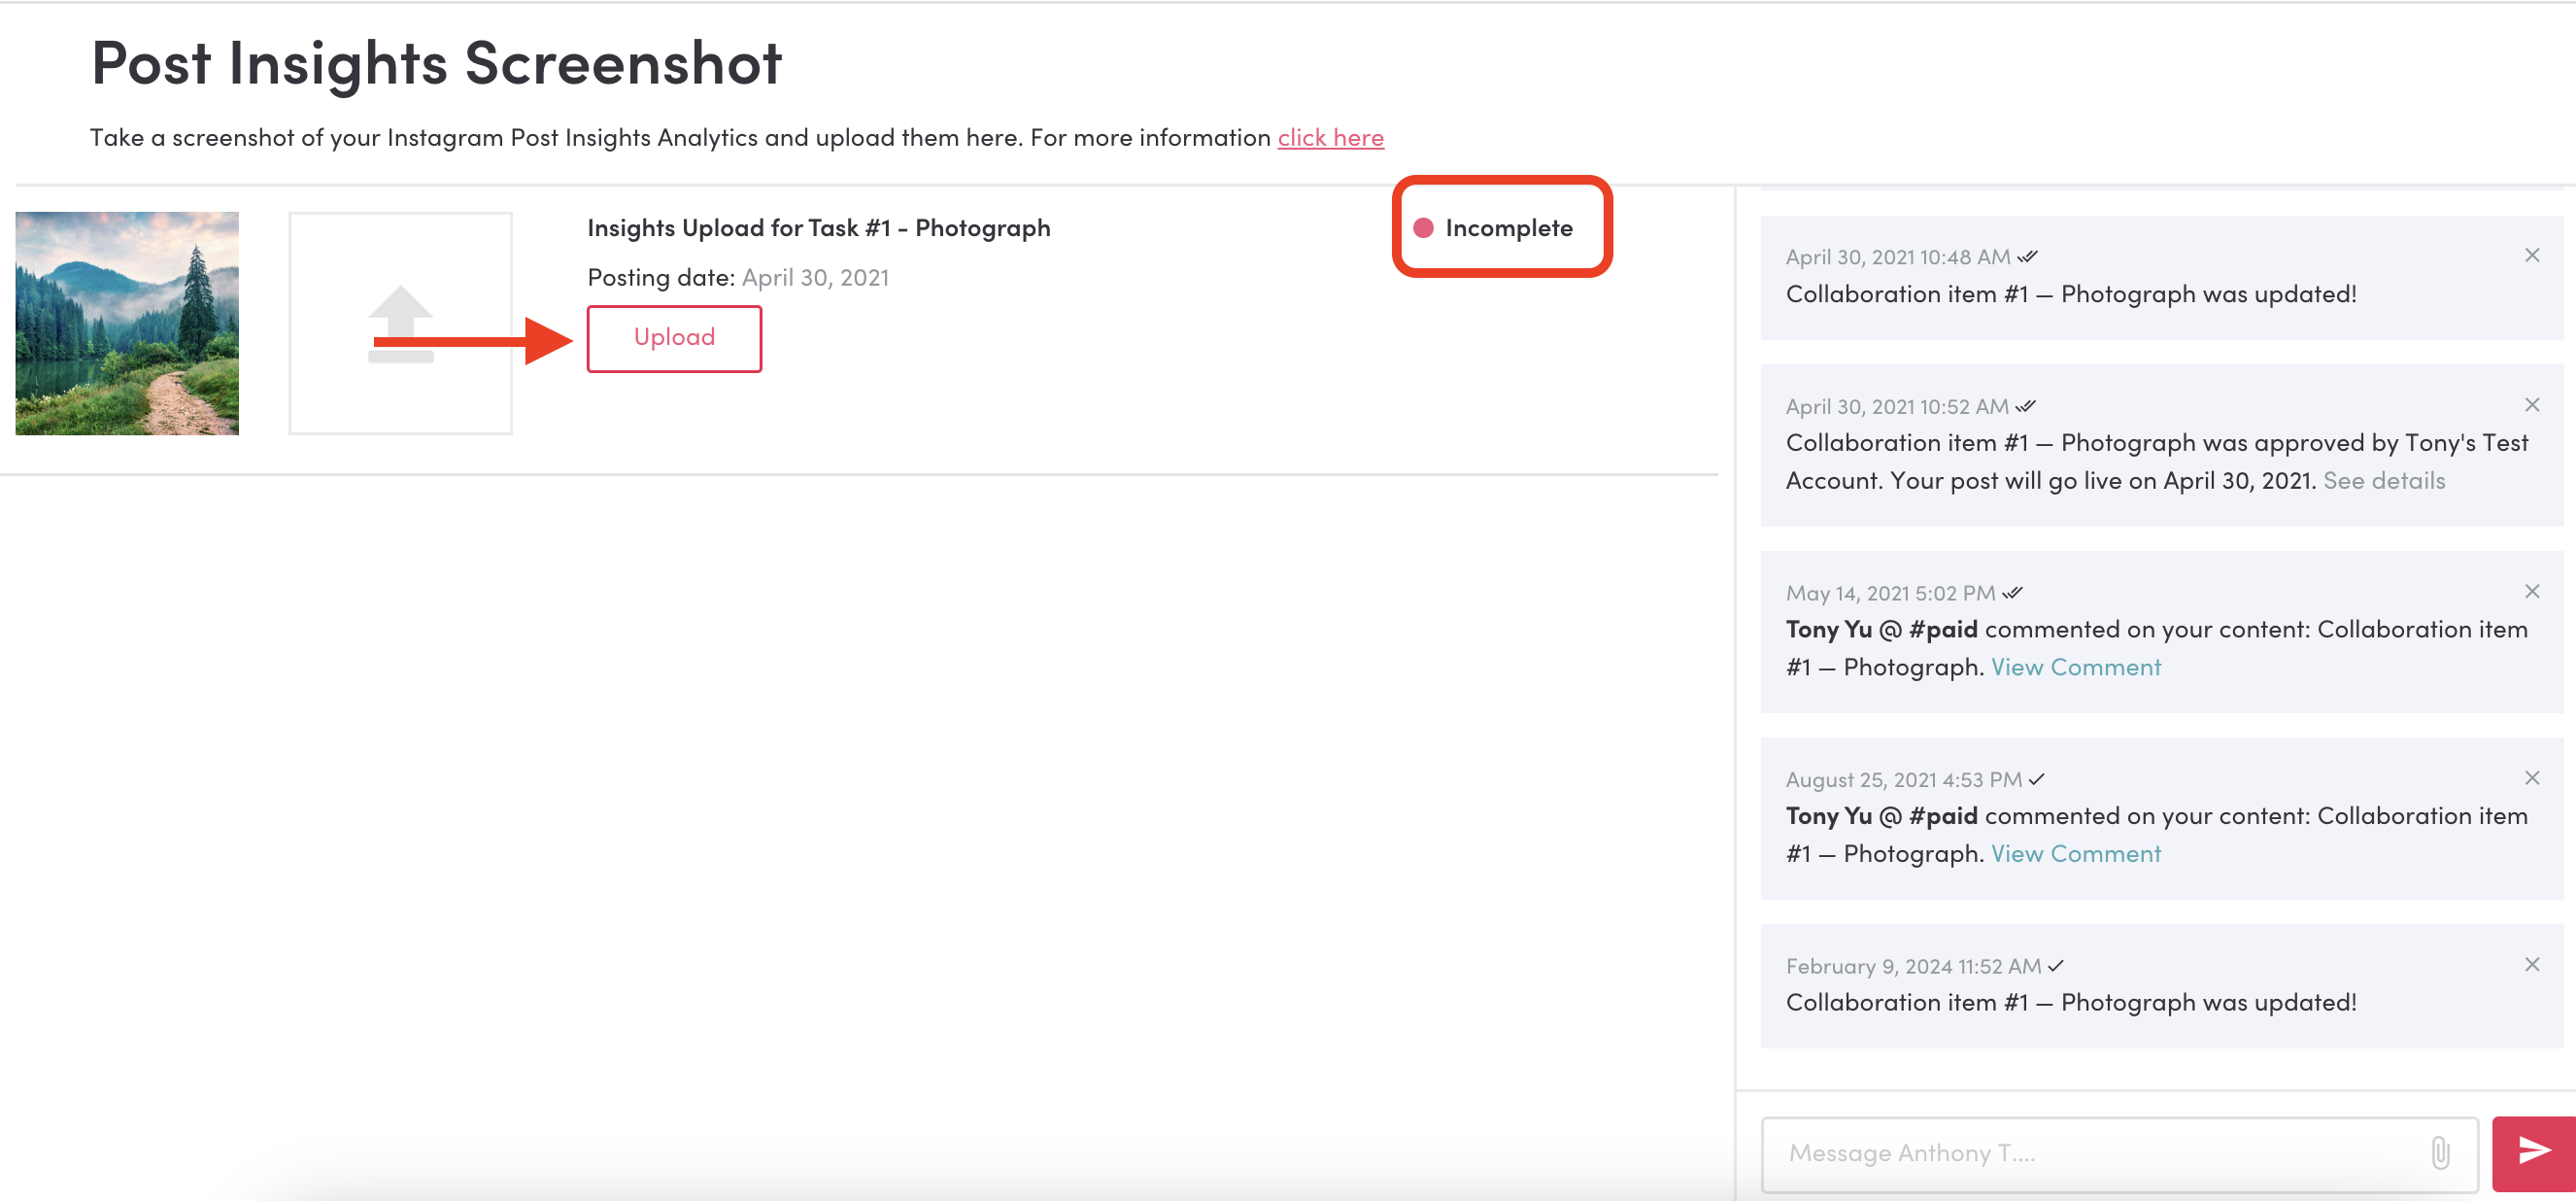Dismiss the February 9, 2024 notification
This screenshot has width=2576, height=1201.
[x=2531, y=964]
